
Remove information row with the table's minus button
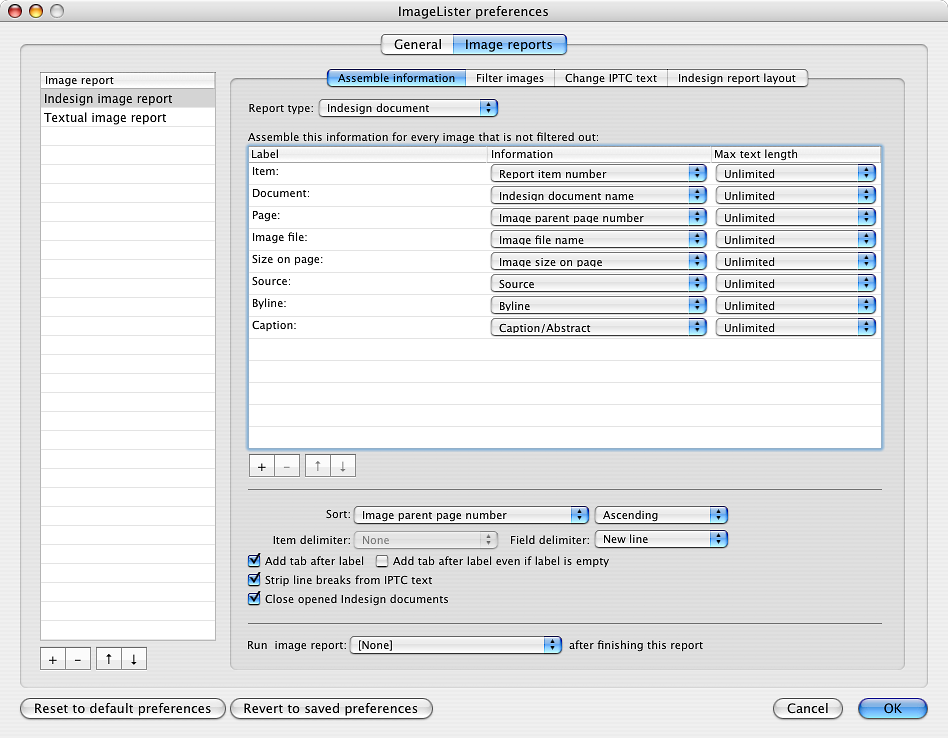pyautogui.click(x=287, y=466)
